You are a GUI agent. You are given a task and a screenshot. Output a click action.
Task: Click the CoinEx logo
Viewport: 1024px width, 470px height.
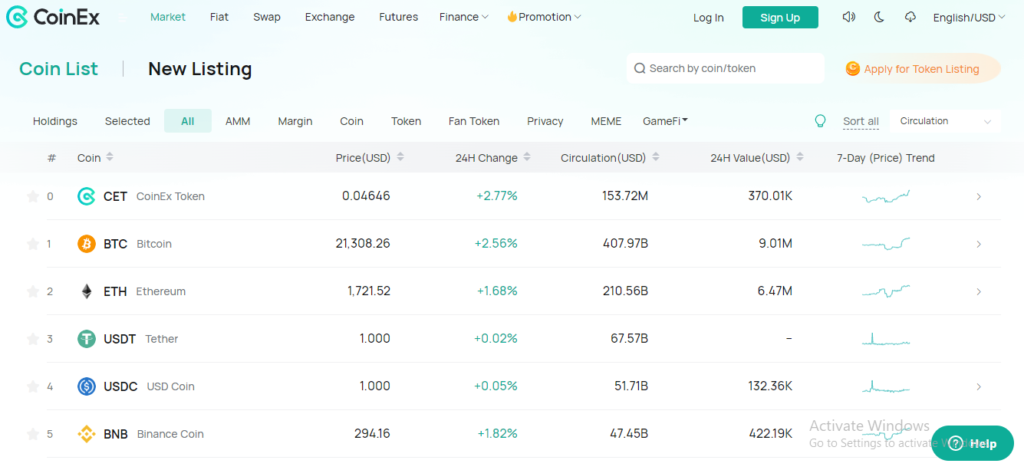pos(53,18)
